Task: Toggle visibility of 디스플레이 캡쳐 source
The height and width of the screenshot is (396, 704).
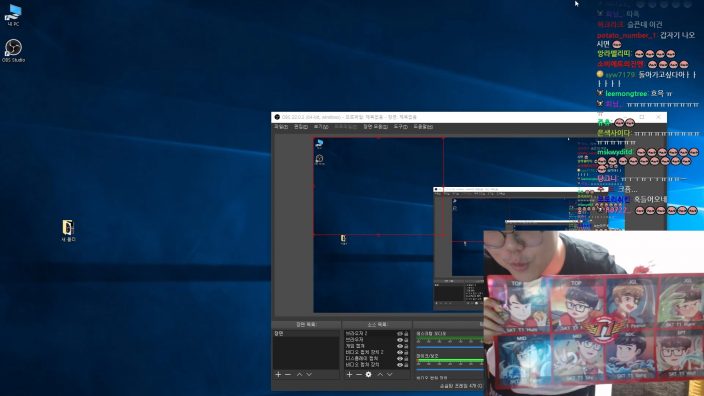Action: [x=399, y=359]
